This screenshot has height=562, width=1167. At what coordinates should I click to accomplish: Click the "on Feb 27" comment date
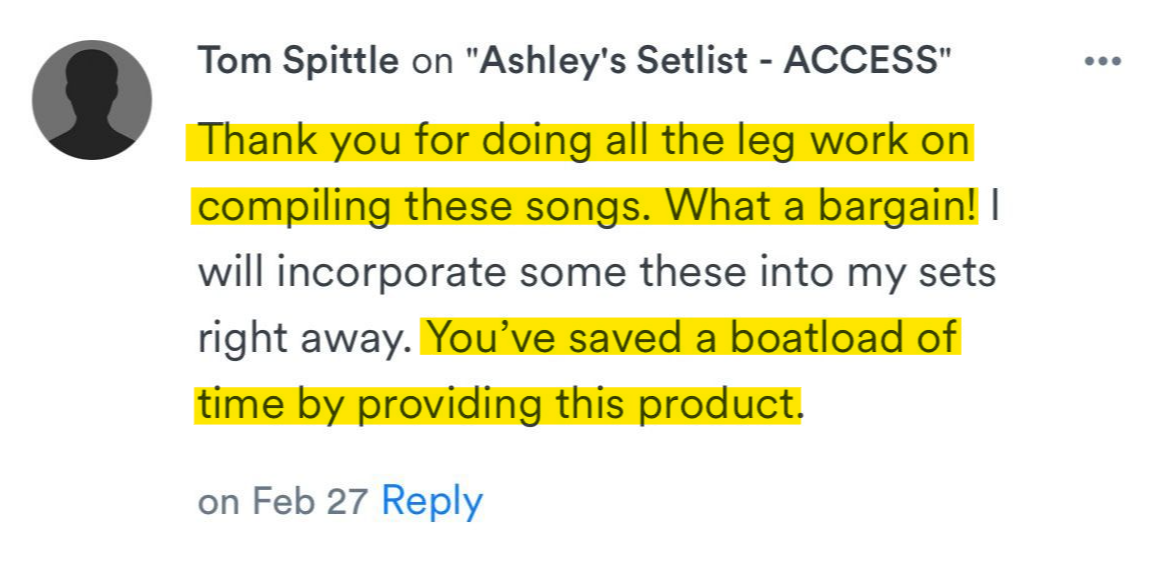point(283,500)
